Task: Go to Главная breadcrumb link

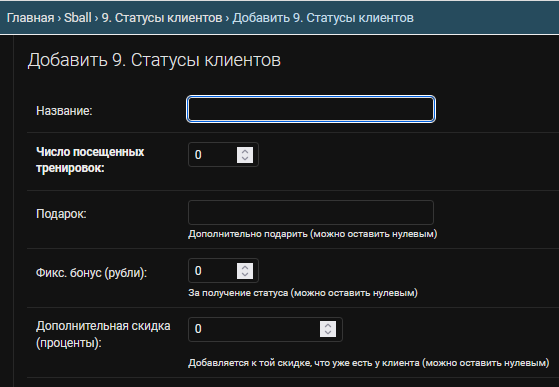Action: [x=30, y=18]
